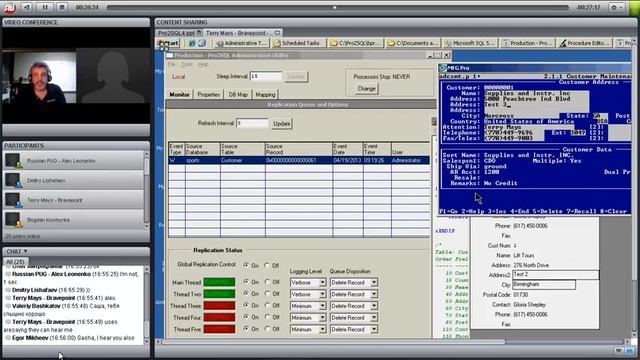Click the City field containing Birmingham

pyautogui.click(x=544, y=284)
